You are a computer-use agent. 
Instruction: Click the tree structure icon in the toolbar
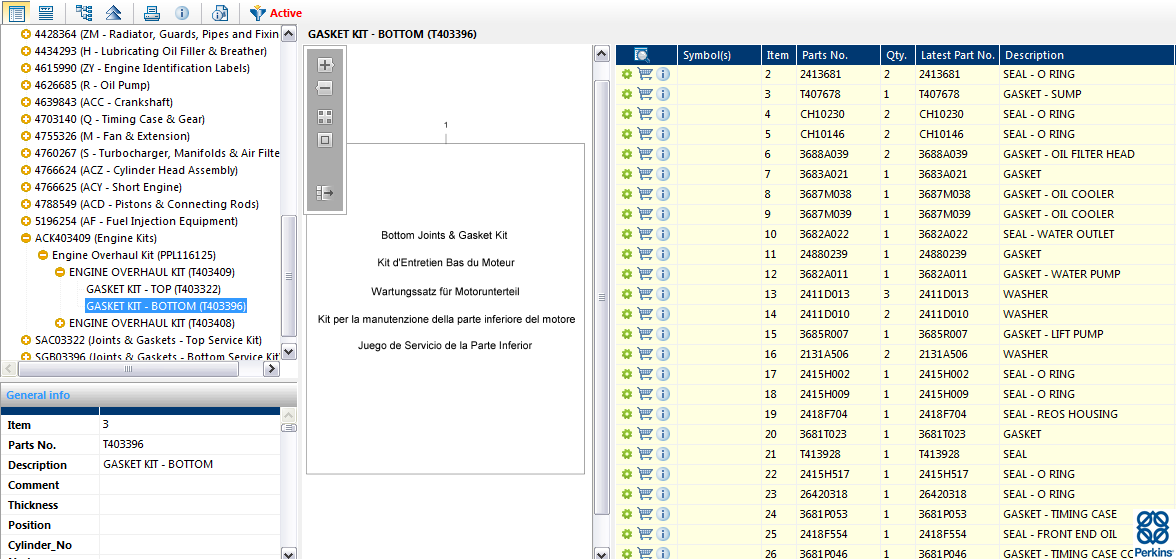(84, 13)
